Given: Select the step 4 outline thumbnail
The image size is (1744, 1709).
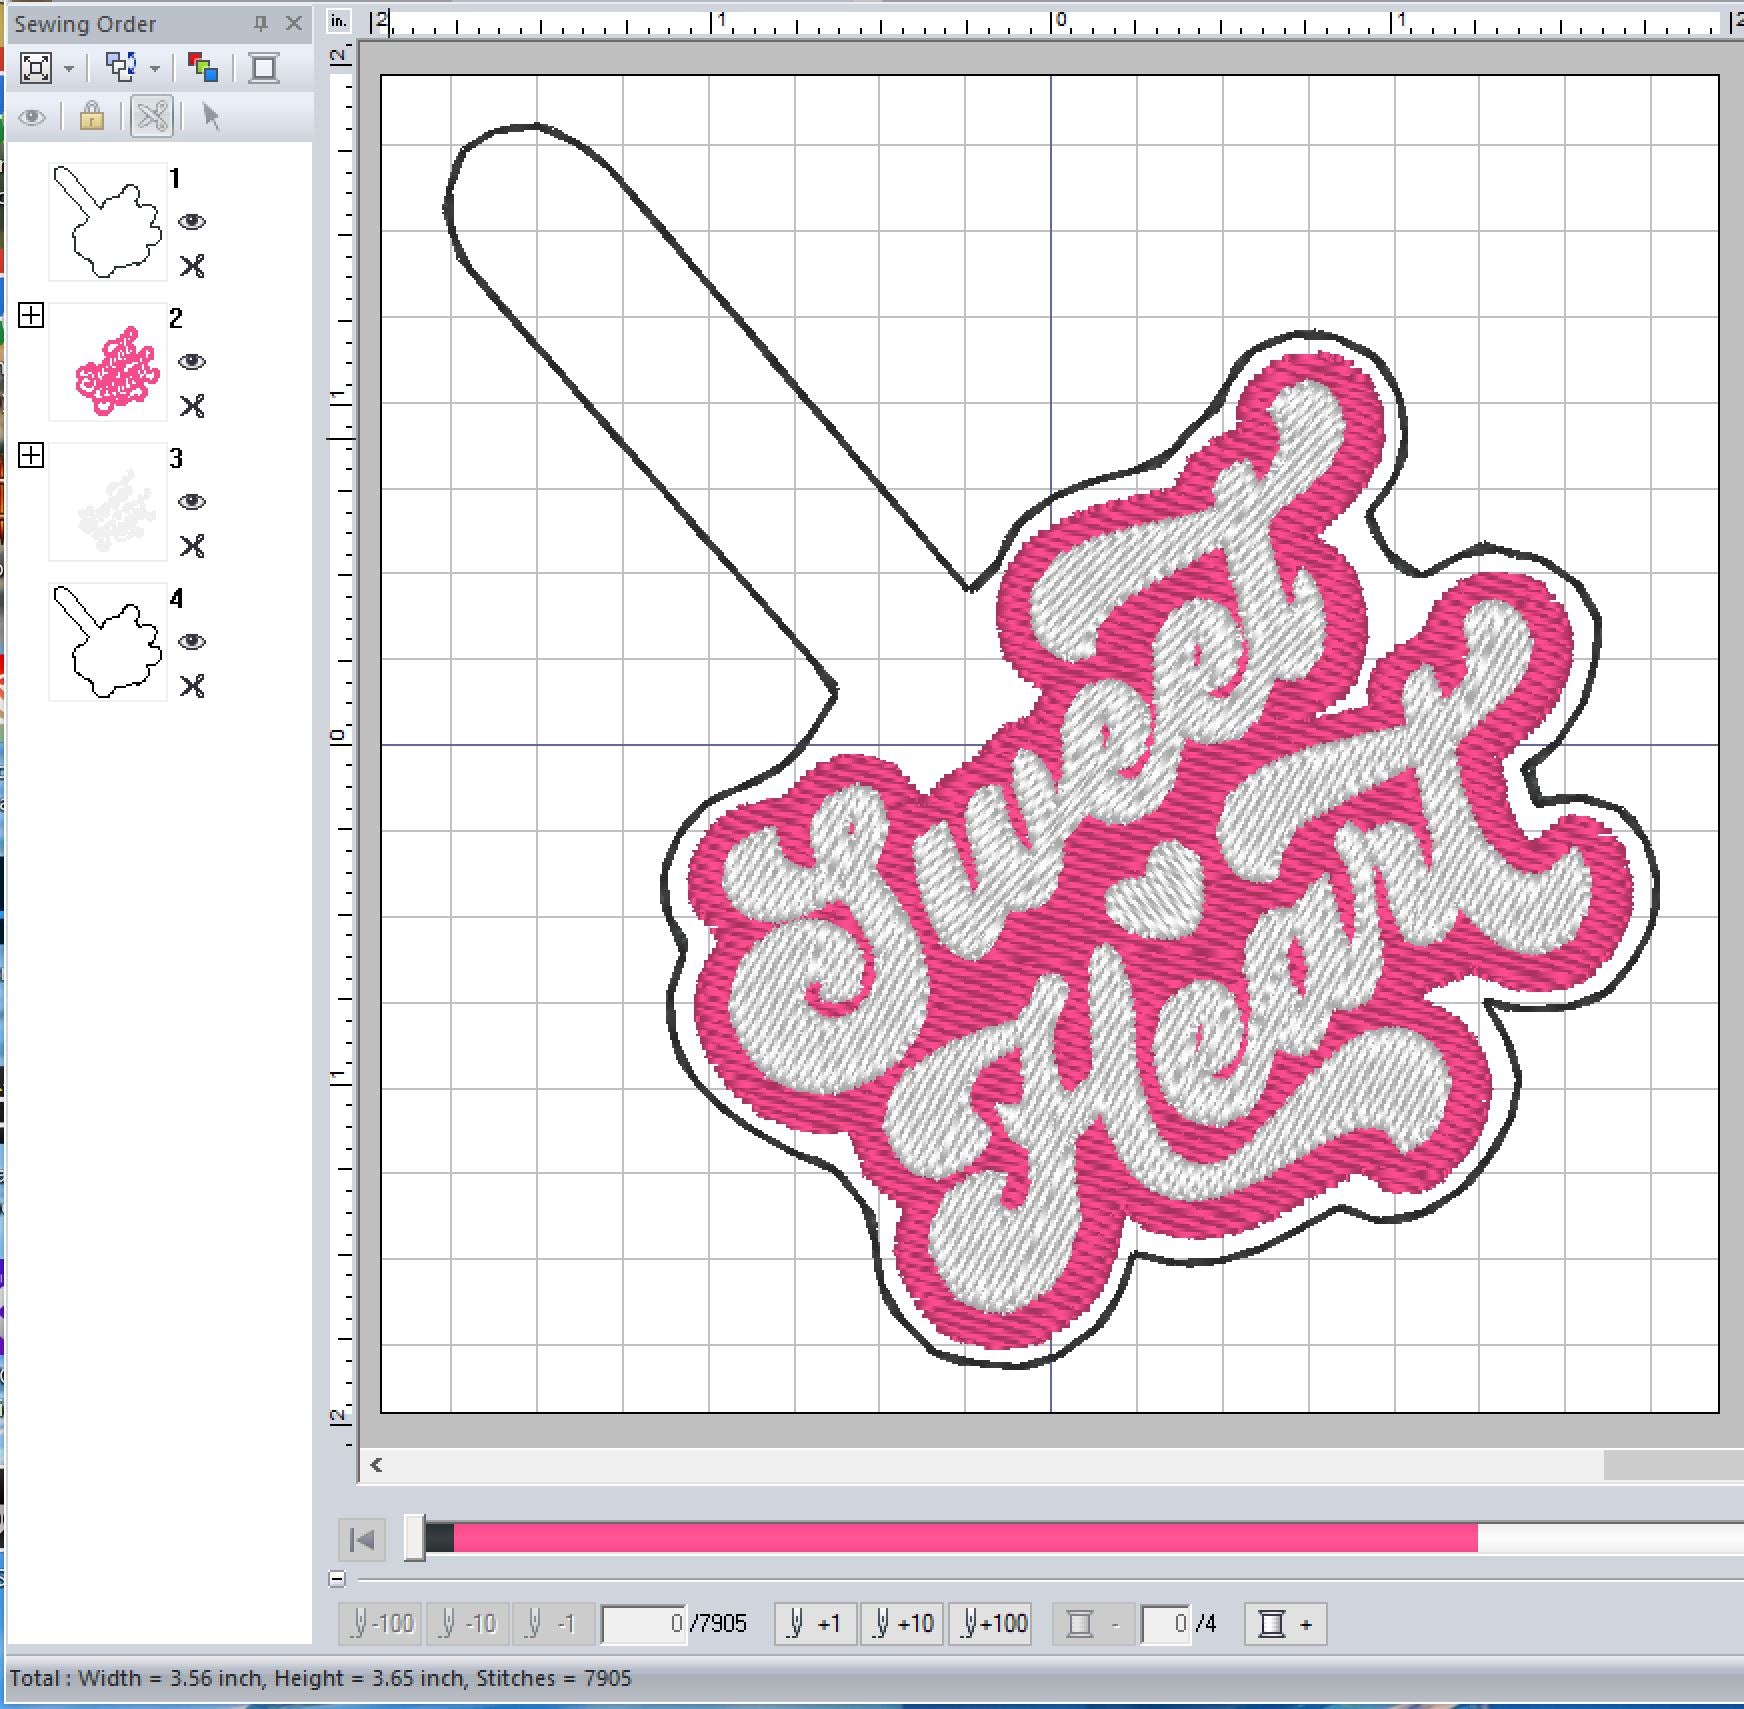Looking at the screenshot, I should [108, 642].
